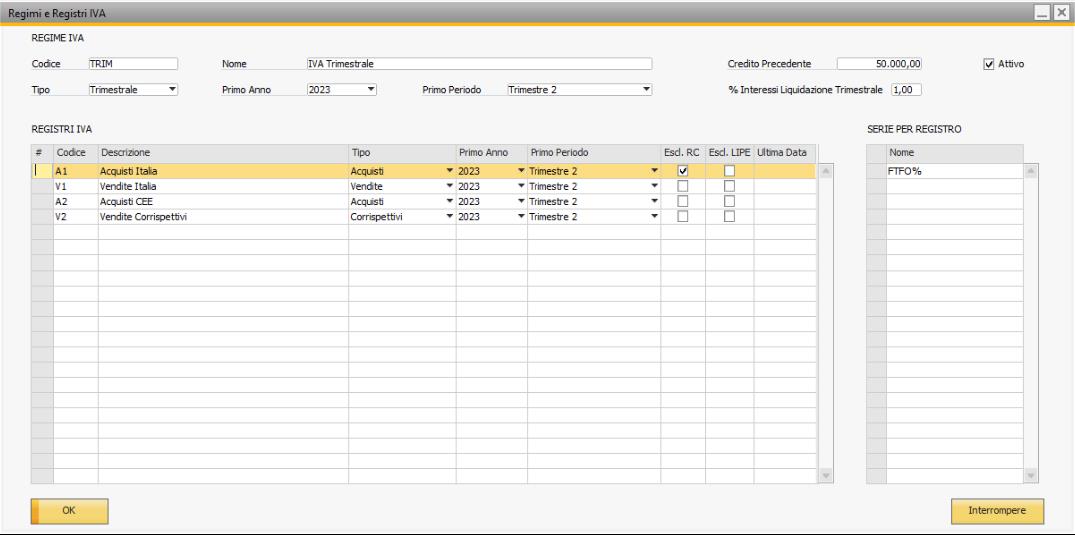Open Primo Anno dropdown for Acquisti Italia row

click(521, 171)
